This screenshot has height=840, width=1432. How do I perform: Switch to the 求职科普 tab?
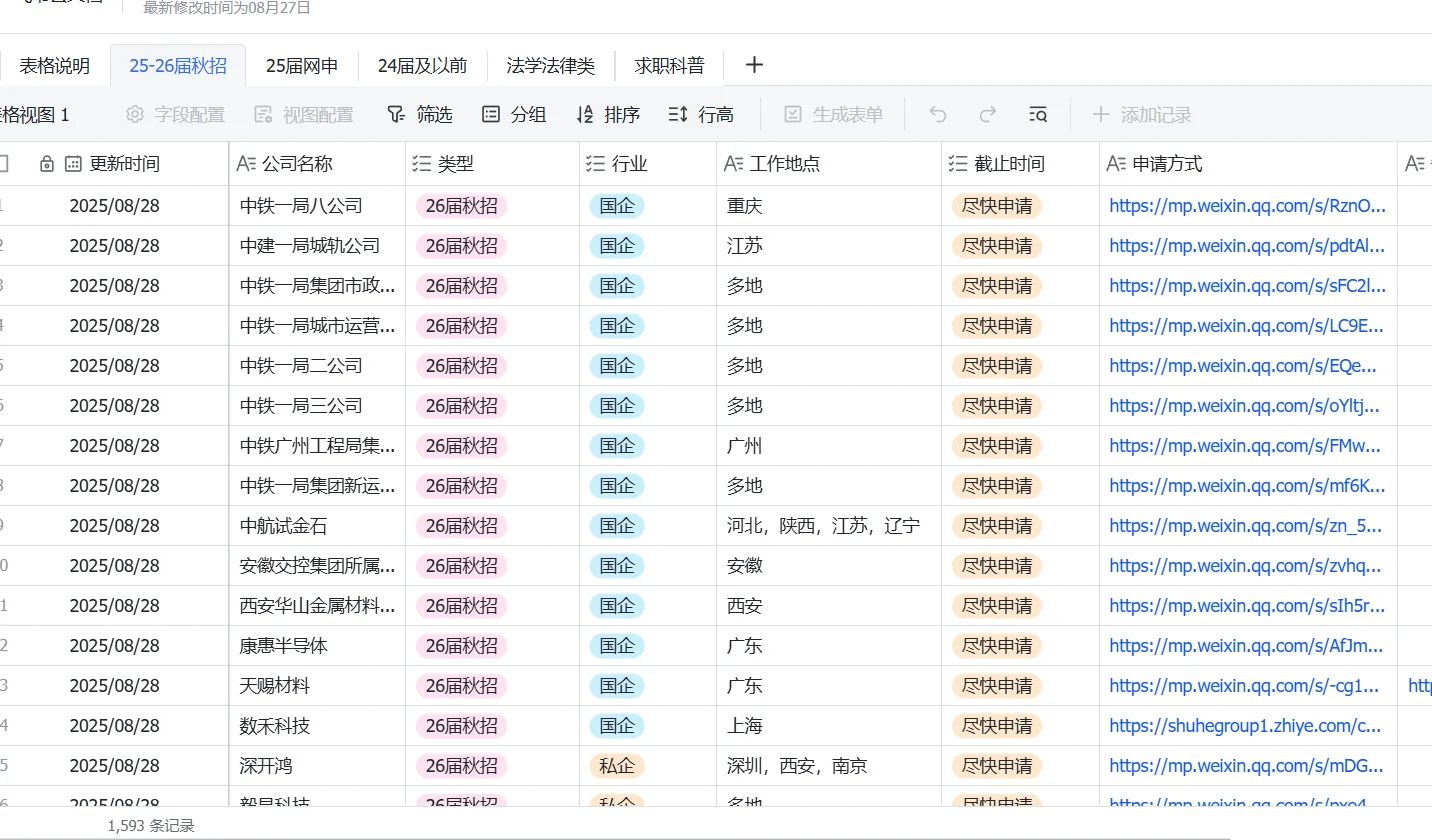tap(670, 66)
